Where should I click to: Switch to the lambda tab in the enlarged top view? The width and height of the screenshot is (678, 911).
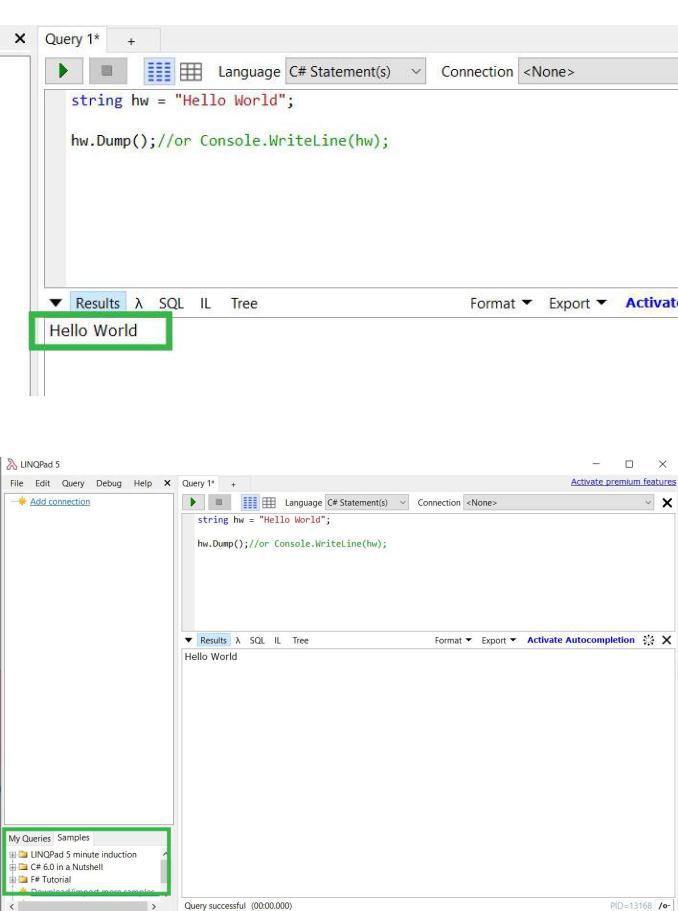pyautogui.click(x=138, y=303)
